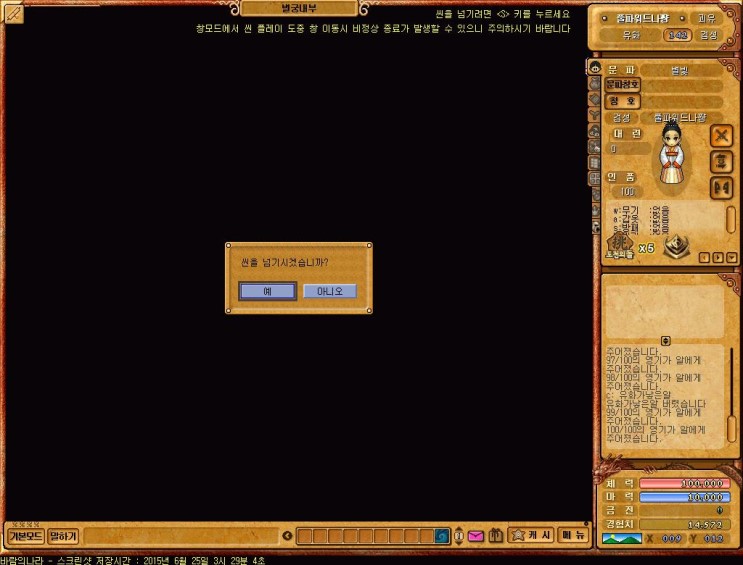This screenshot has width=743, height=565.
Task: Click the 말하기 speak button
Action: tap(63, 537)
